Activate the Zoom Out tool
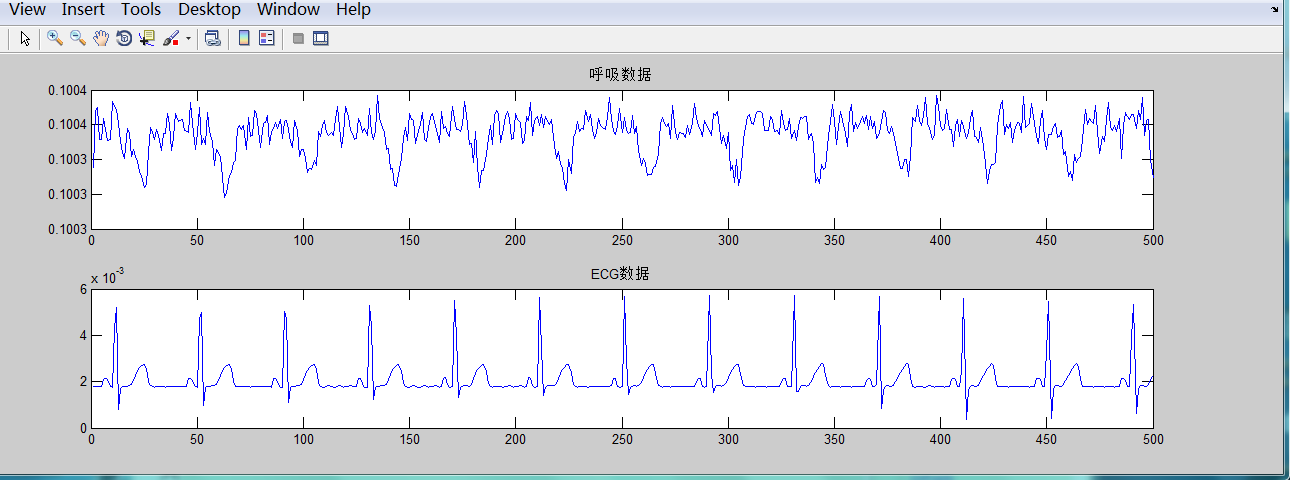 pos(77,39)
